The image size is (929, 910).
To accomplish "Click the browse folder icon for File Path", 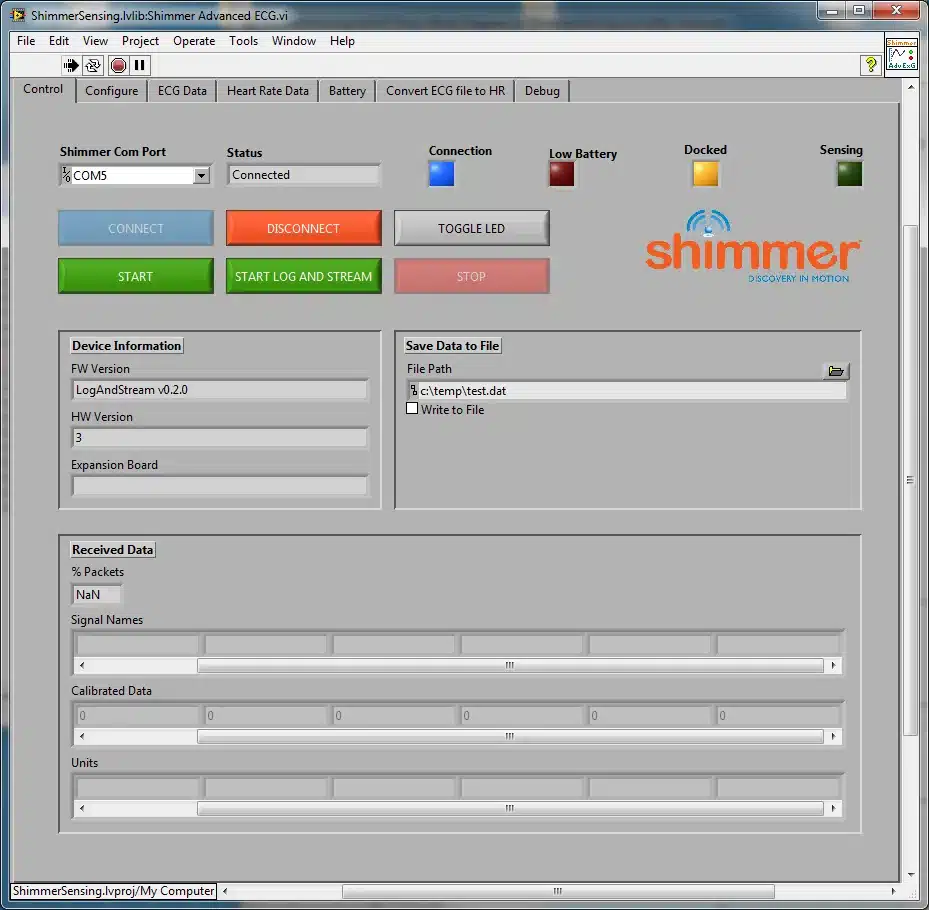I will tap(835, 371).
